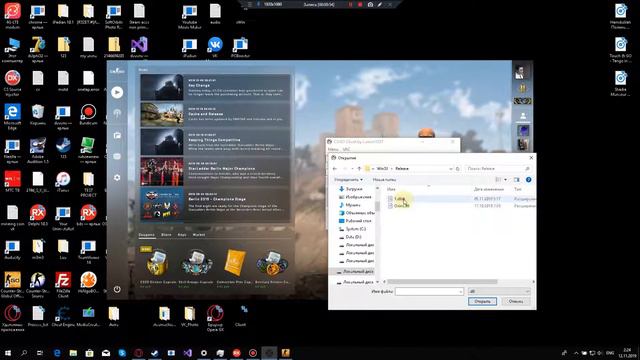Viewport: 640px width, 360px height.
Task: Toggle the preview pane icon
Action: 517,180
